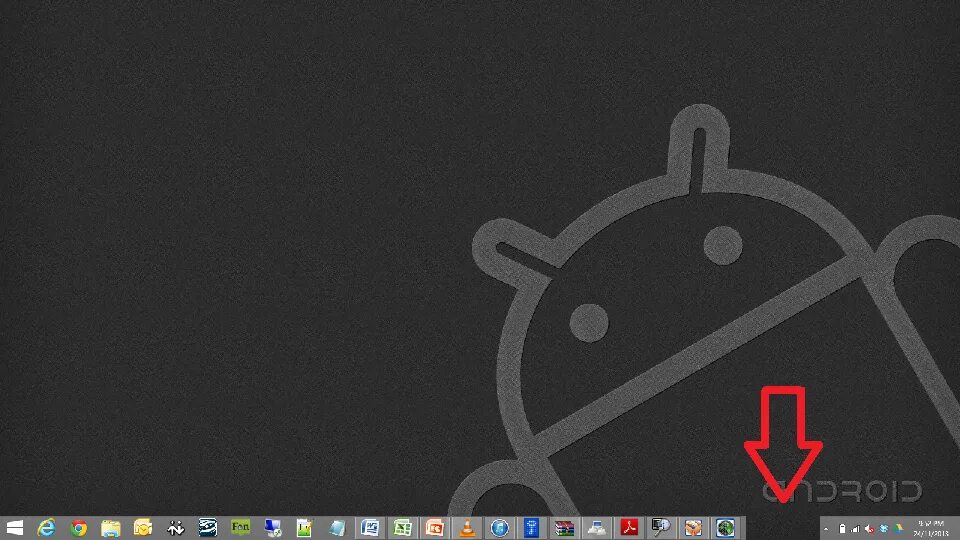Open the Windows Start button
This screenshot has width=960, height=540.
14,528
